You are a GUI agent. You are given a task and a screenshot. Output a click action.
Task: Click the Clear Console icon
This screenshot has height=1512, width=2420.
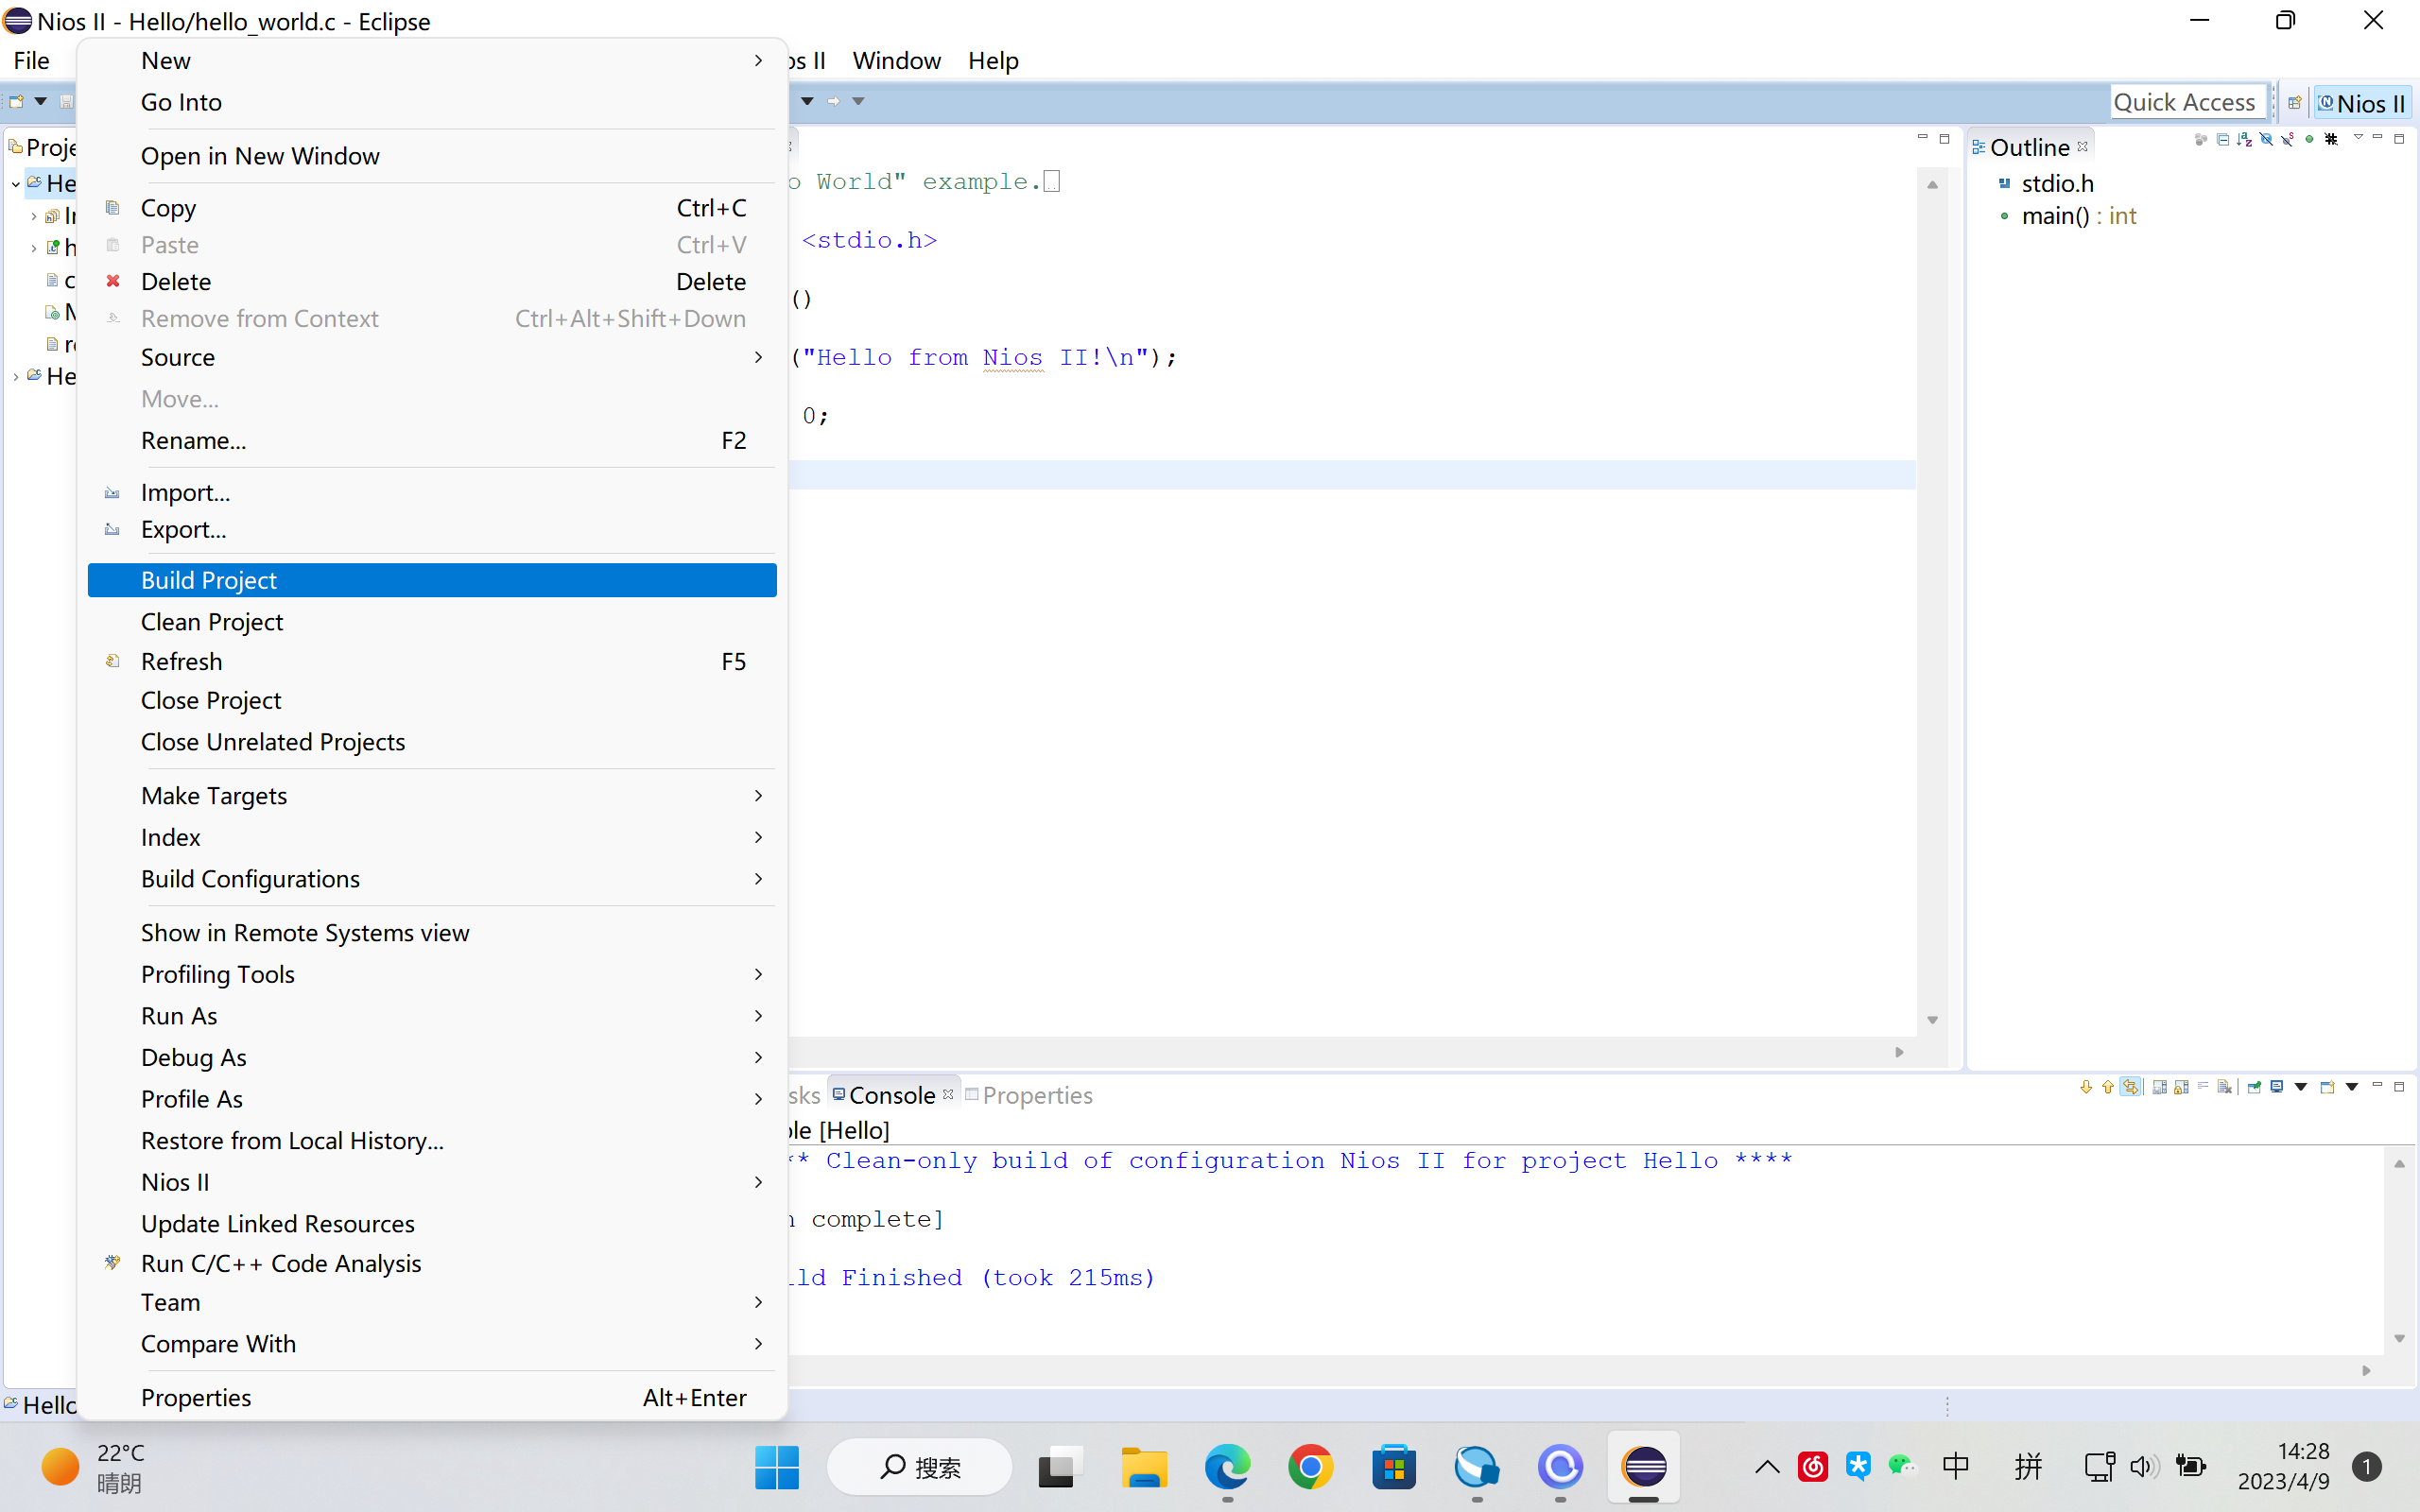(2224, 1087)
